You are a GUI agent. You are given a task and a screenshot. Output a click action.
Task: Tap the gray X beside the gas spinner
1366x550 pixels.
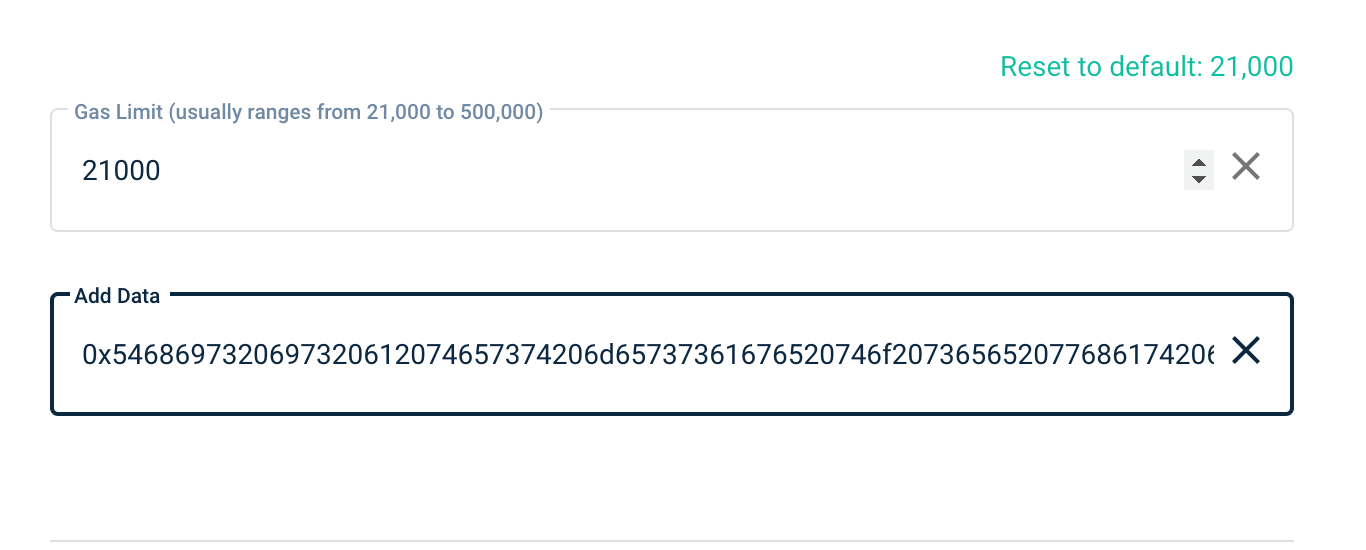pyautogui.click(x=1245, y=166)
